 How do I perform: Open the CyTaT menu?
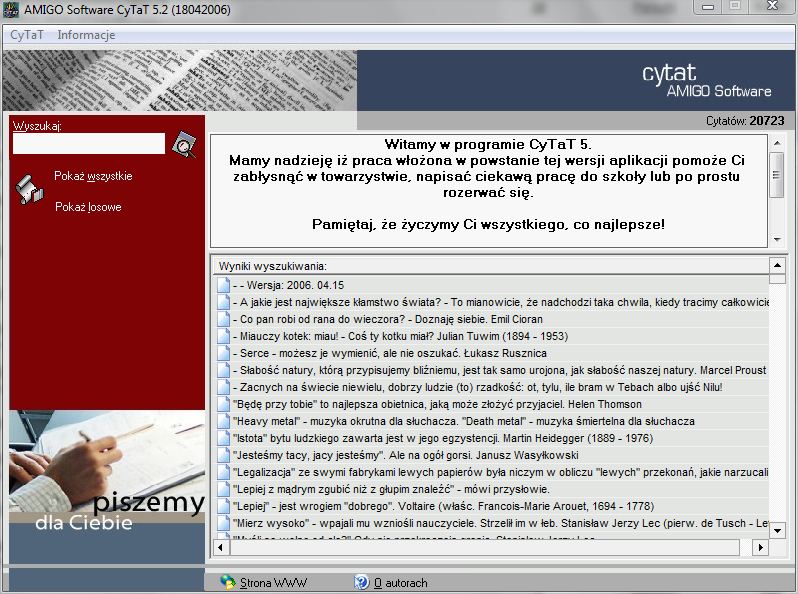[27, 35]
